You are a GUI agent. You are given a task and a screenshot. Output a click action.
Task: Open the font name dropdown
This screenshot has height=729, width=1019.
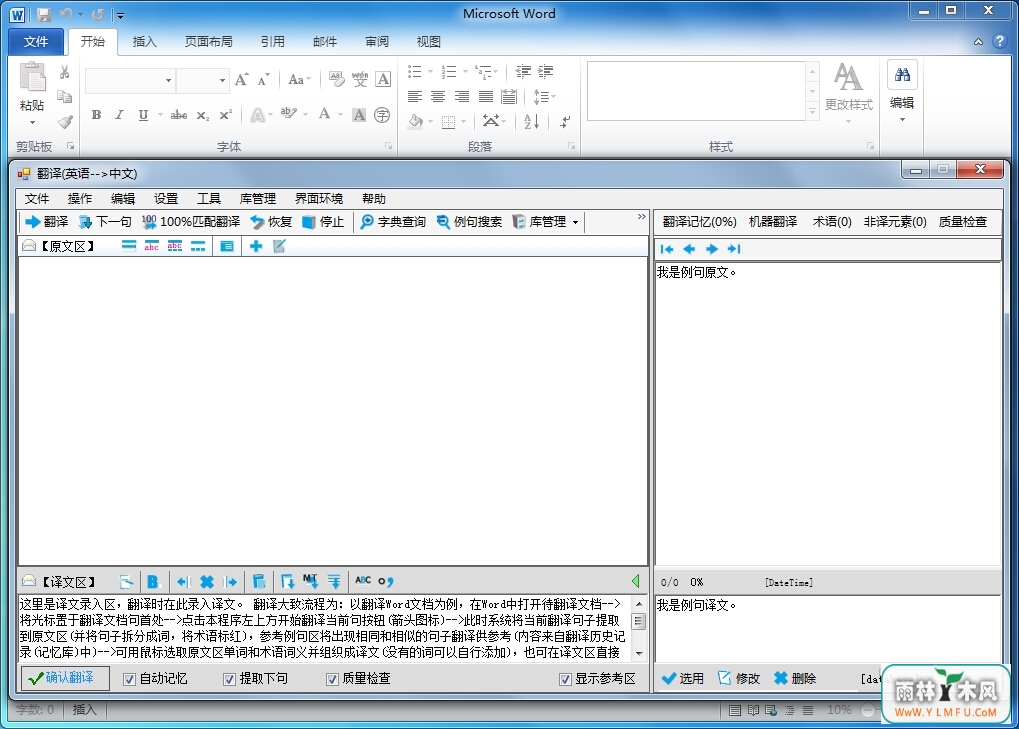click(x=168, y=80)
